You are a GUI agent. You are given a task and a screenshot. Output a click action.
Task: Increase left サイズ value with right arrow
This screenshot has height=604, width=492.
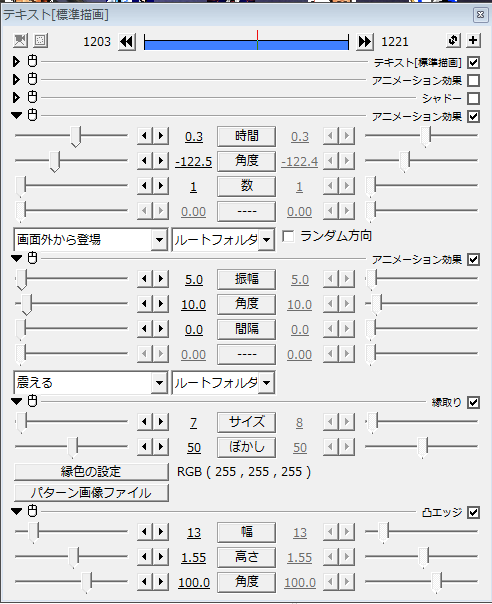[161, 422]
